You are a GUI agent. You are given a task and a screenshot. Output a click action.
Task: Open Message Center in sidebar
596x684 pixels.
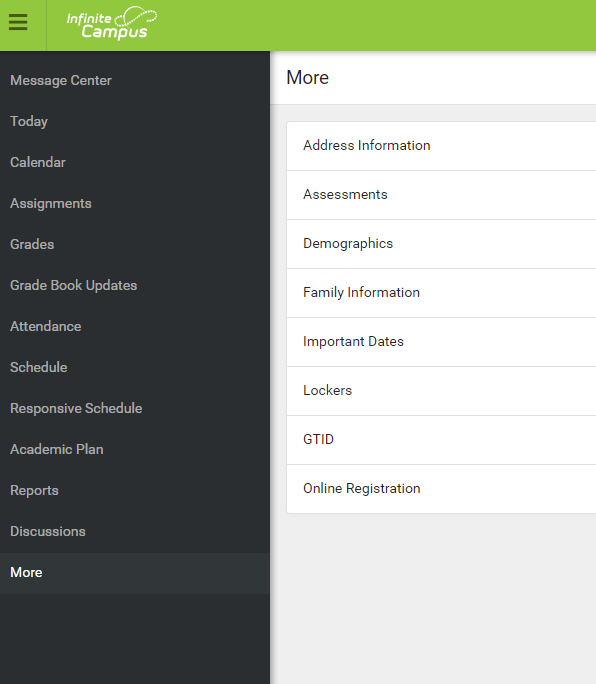click(135, 80)
